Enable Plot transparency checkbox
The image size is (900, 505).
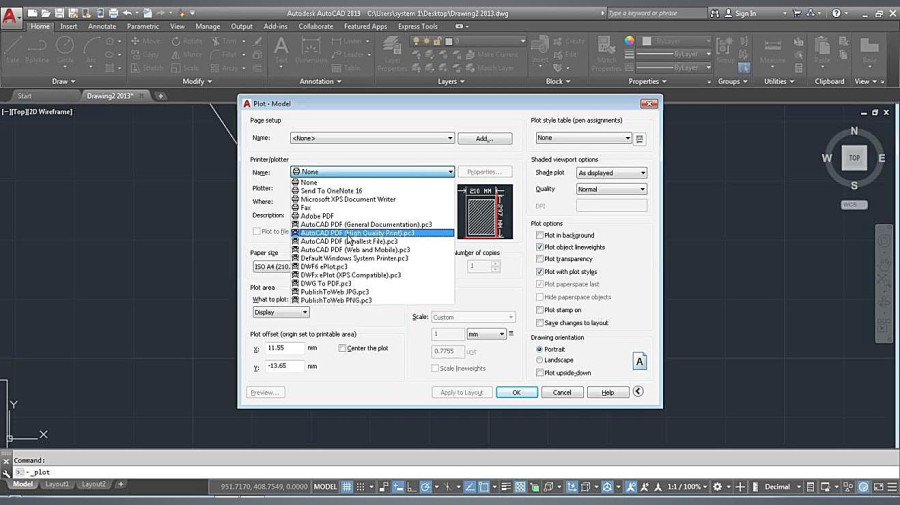click(x=540, y=259)
